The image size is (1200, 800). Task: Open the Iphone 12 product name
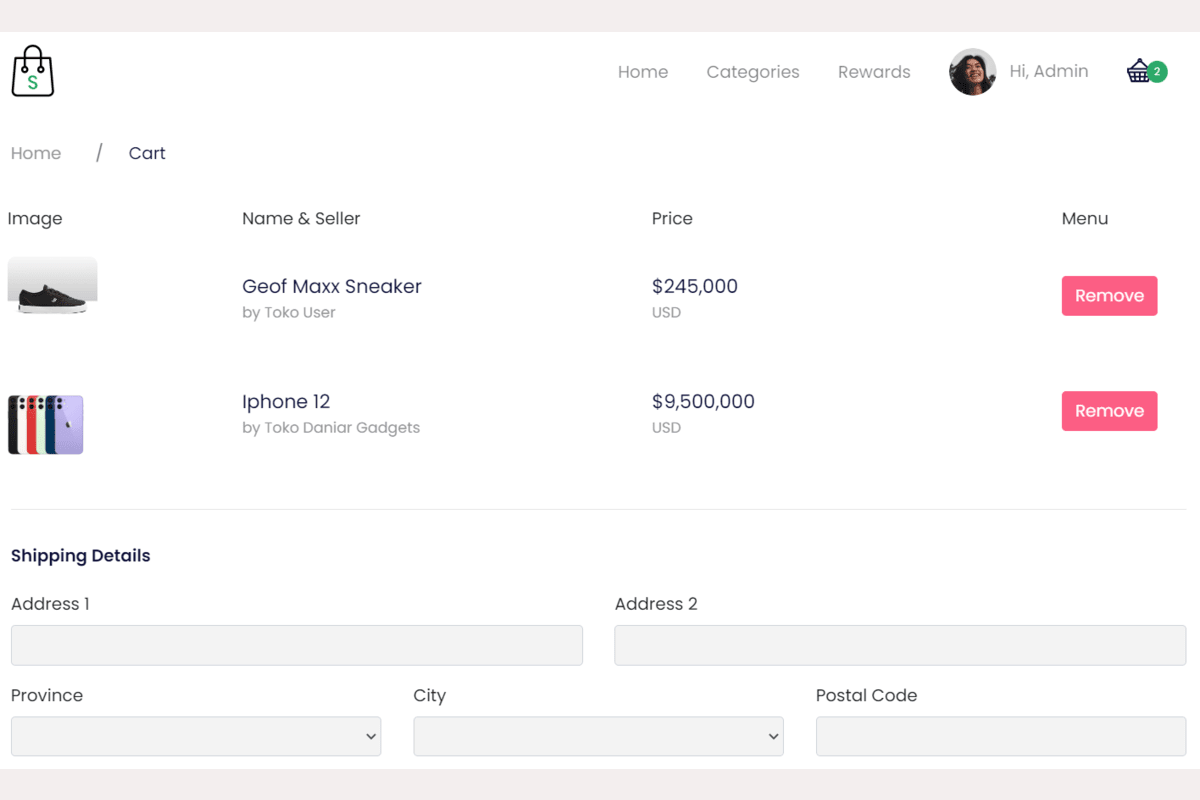tap(286, 401)
